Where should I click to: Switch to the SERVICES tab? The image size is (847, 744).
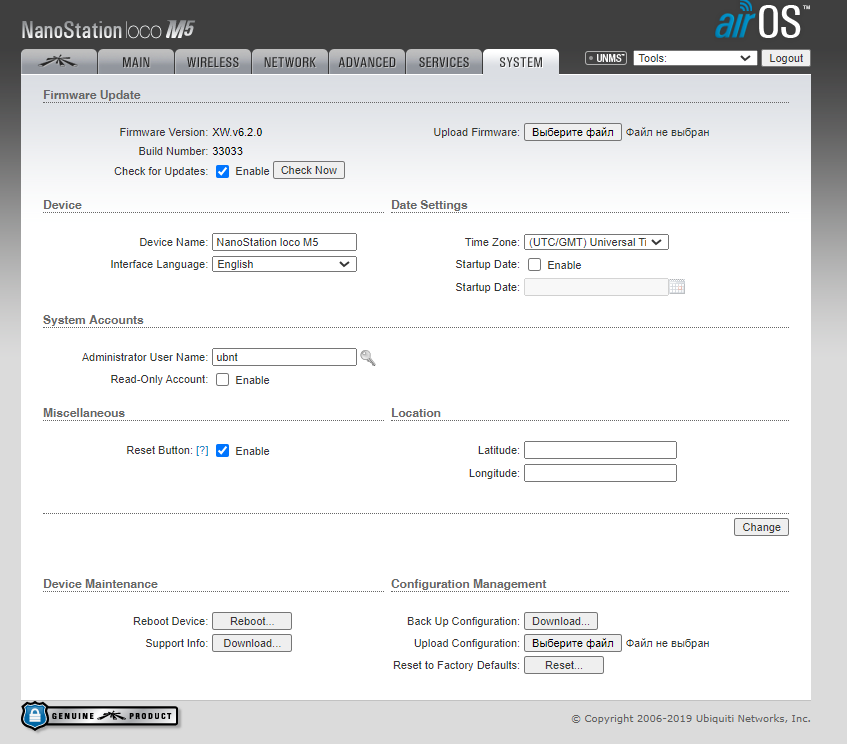click(x=444, y=62)
